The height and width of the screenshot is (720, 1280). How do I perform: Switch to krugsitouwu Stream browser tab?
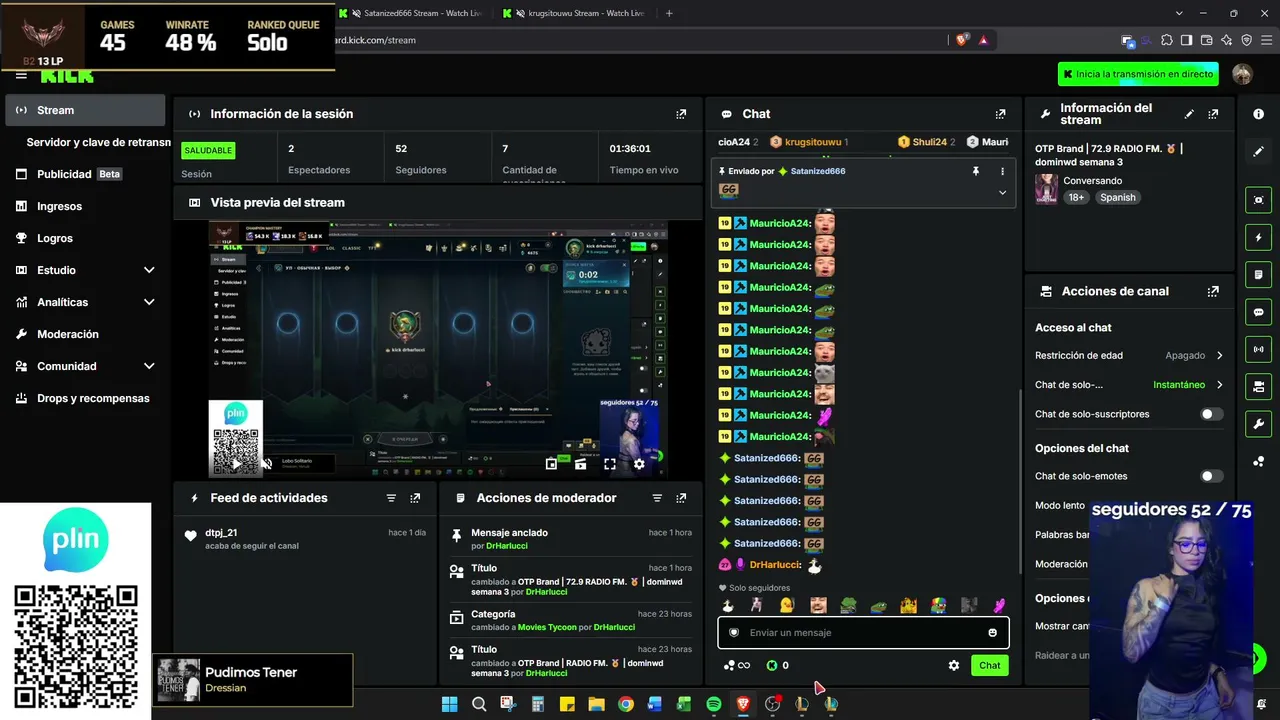pos(573,13)
